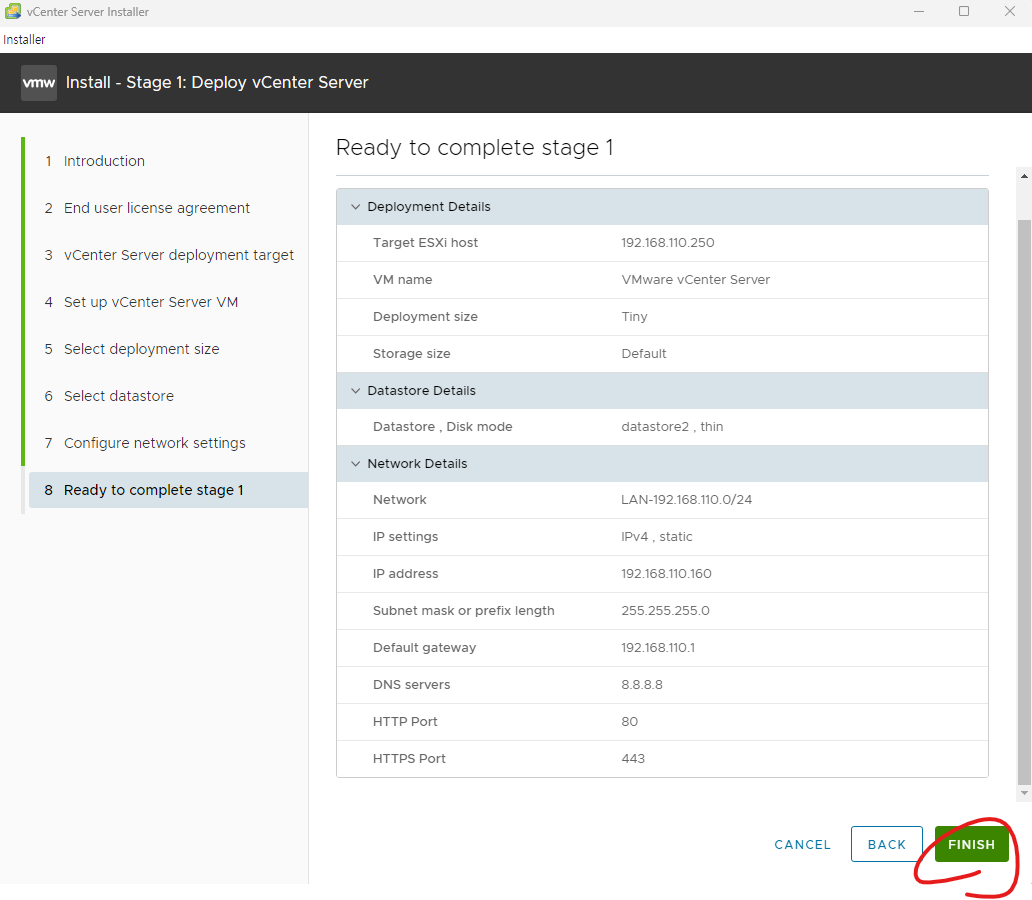
Task: Click the 192.168.110.1 gateway value
Action: [x=658, y=647]
